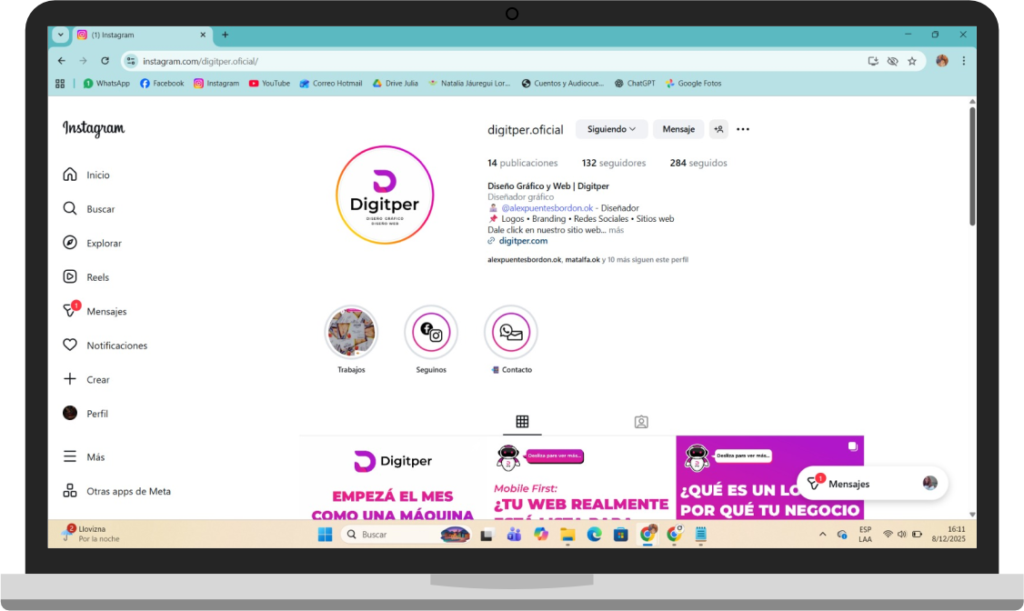Open Mensajes in the left sidebar
The image size is (1024, 611).
pos(105,311)
